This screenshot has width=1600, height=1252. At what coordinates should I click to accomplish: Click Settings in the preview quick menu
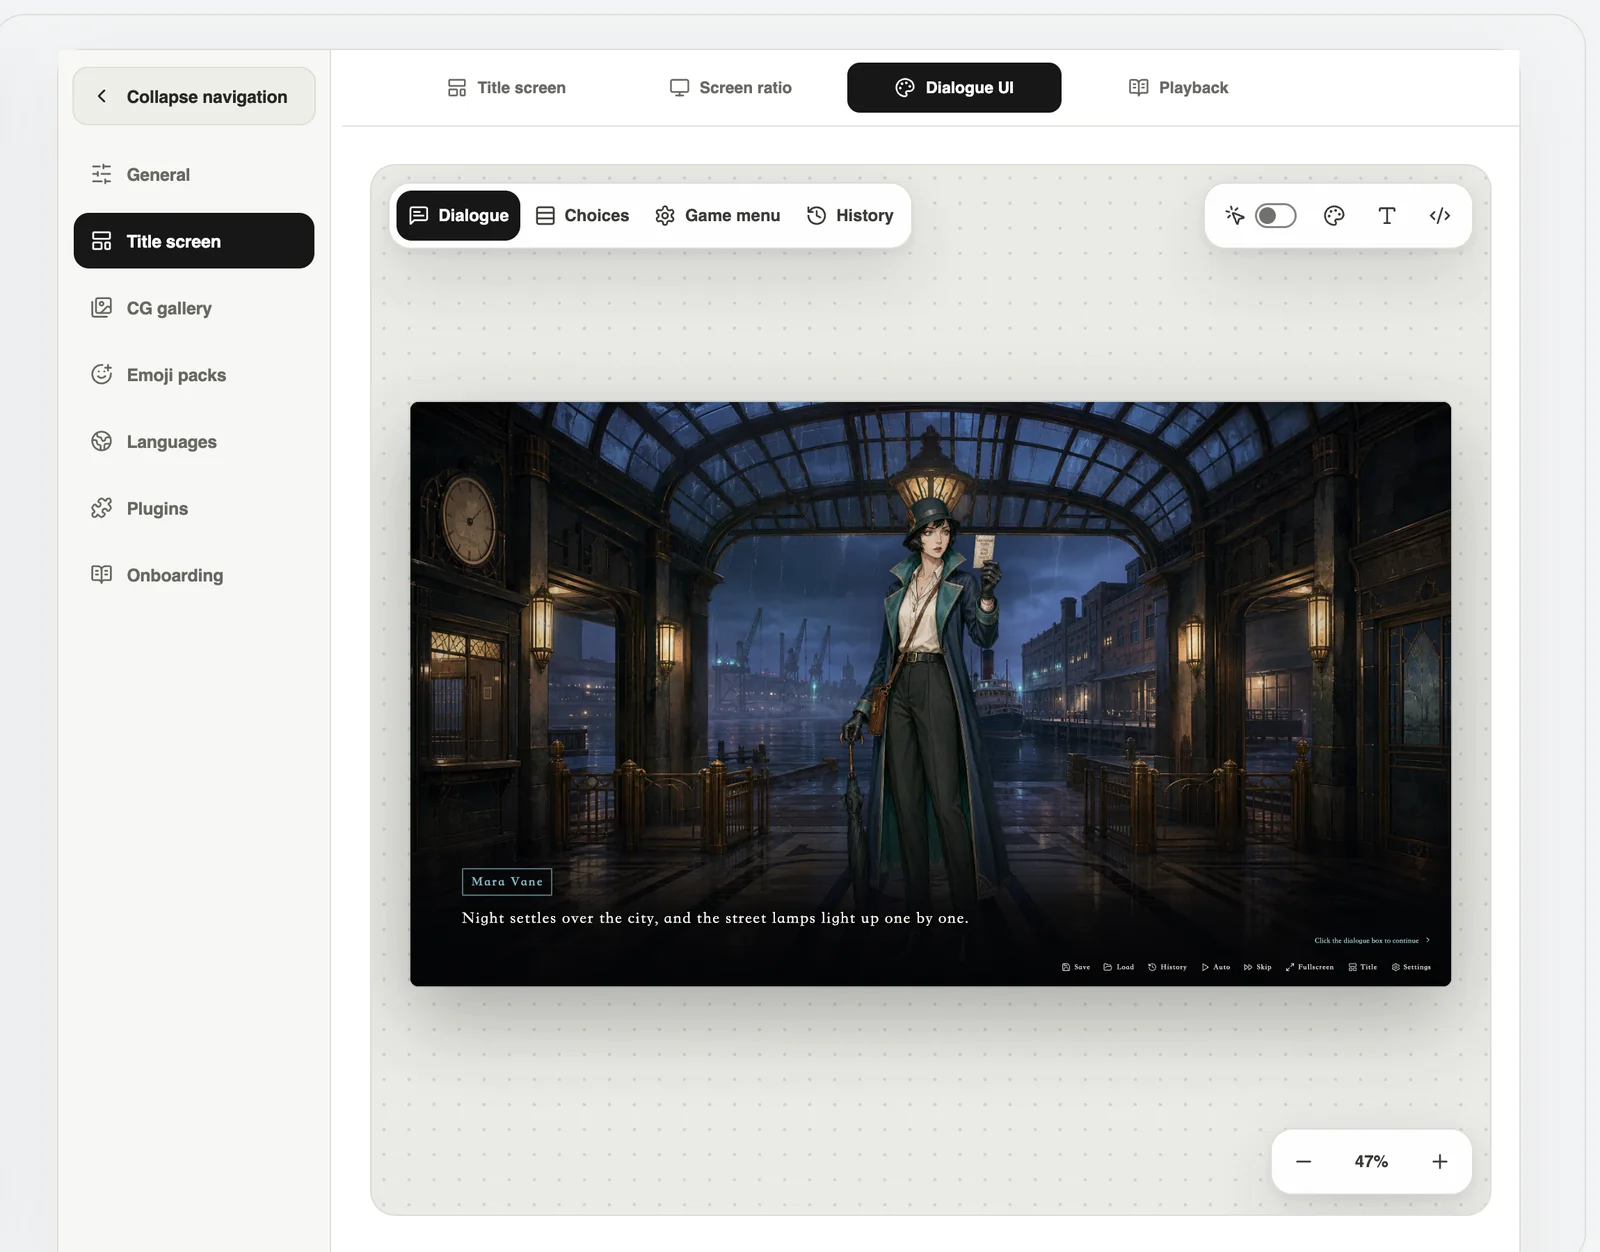click(x=1411, y=967)
